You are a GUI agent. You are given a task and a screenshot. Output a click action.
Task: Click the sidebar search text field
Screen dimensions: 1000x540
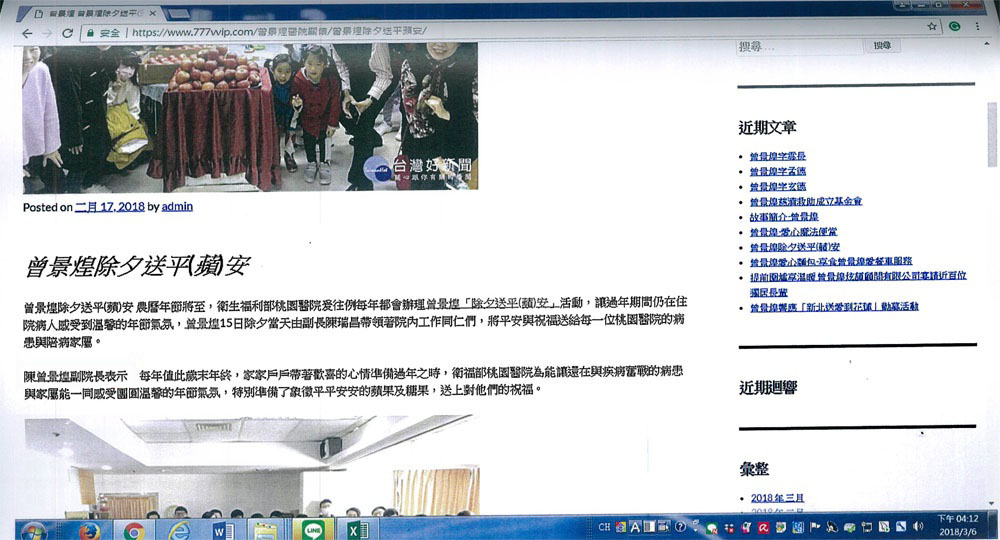pos(798,46)
